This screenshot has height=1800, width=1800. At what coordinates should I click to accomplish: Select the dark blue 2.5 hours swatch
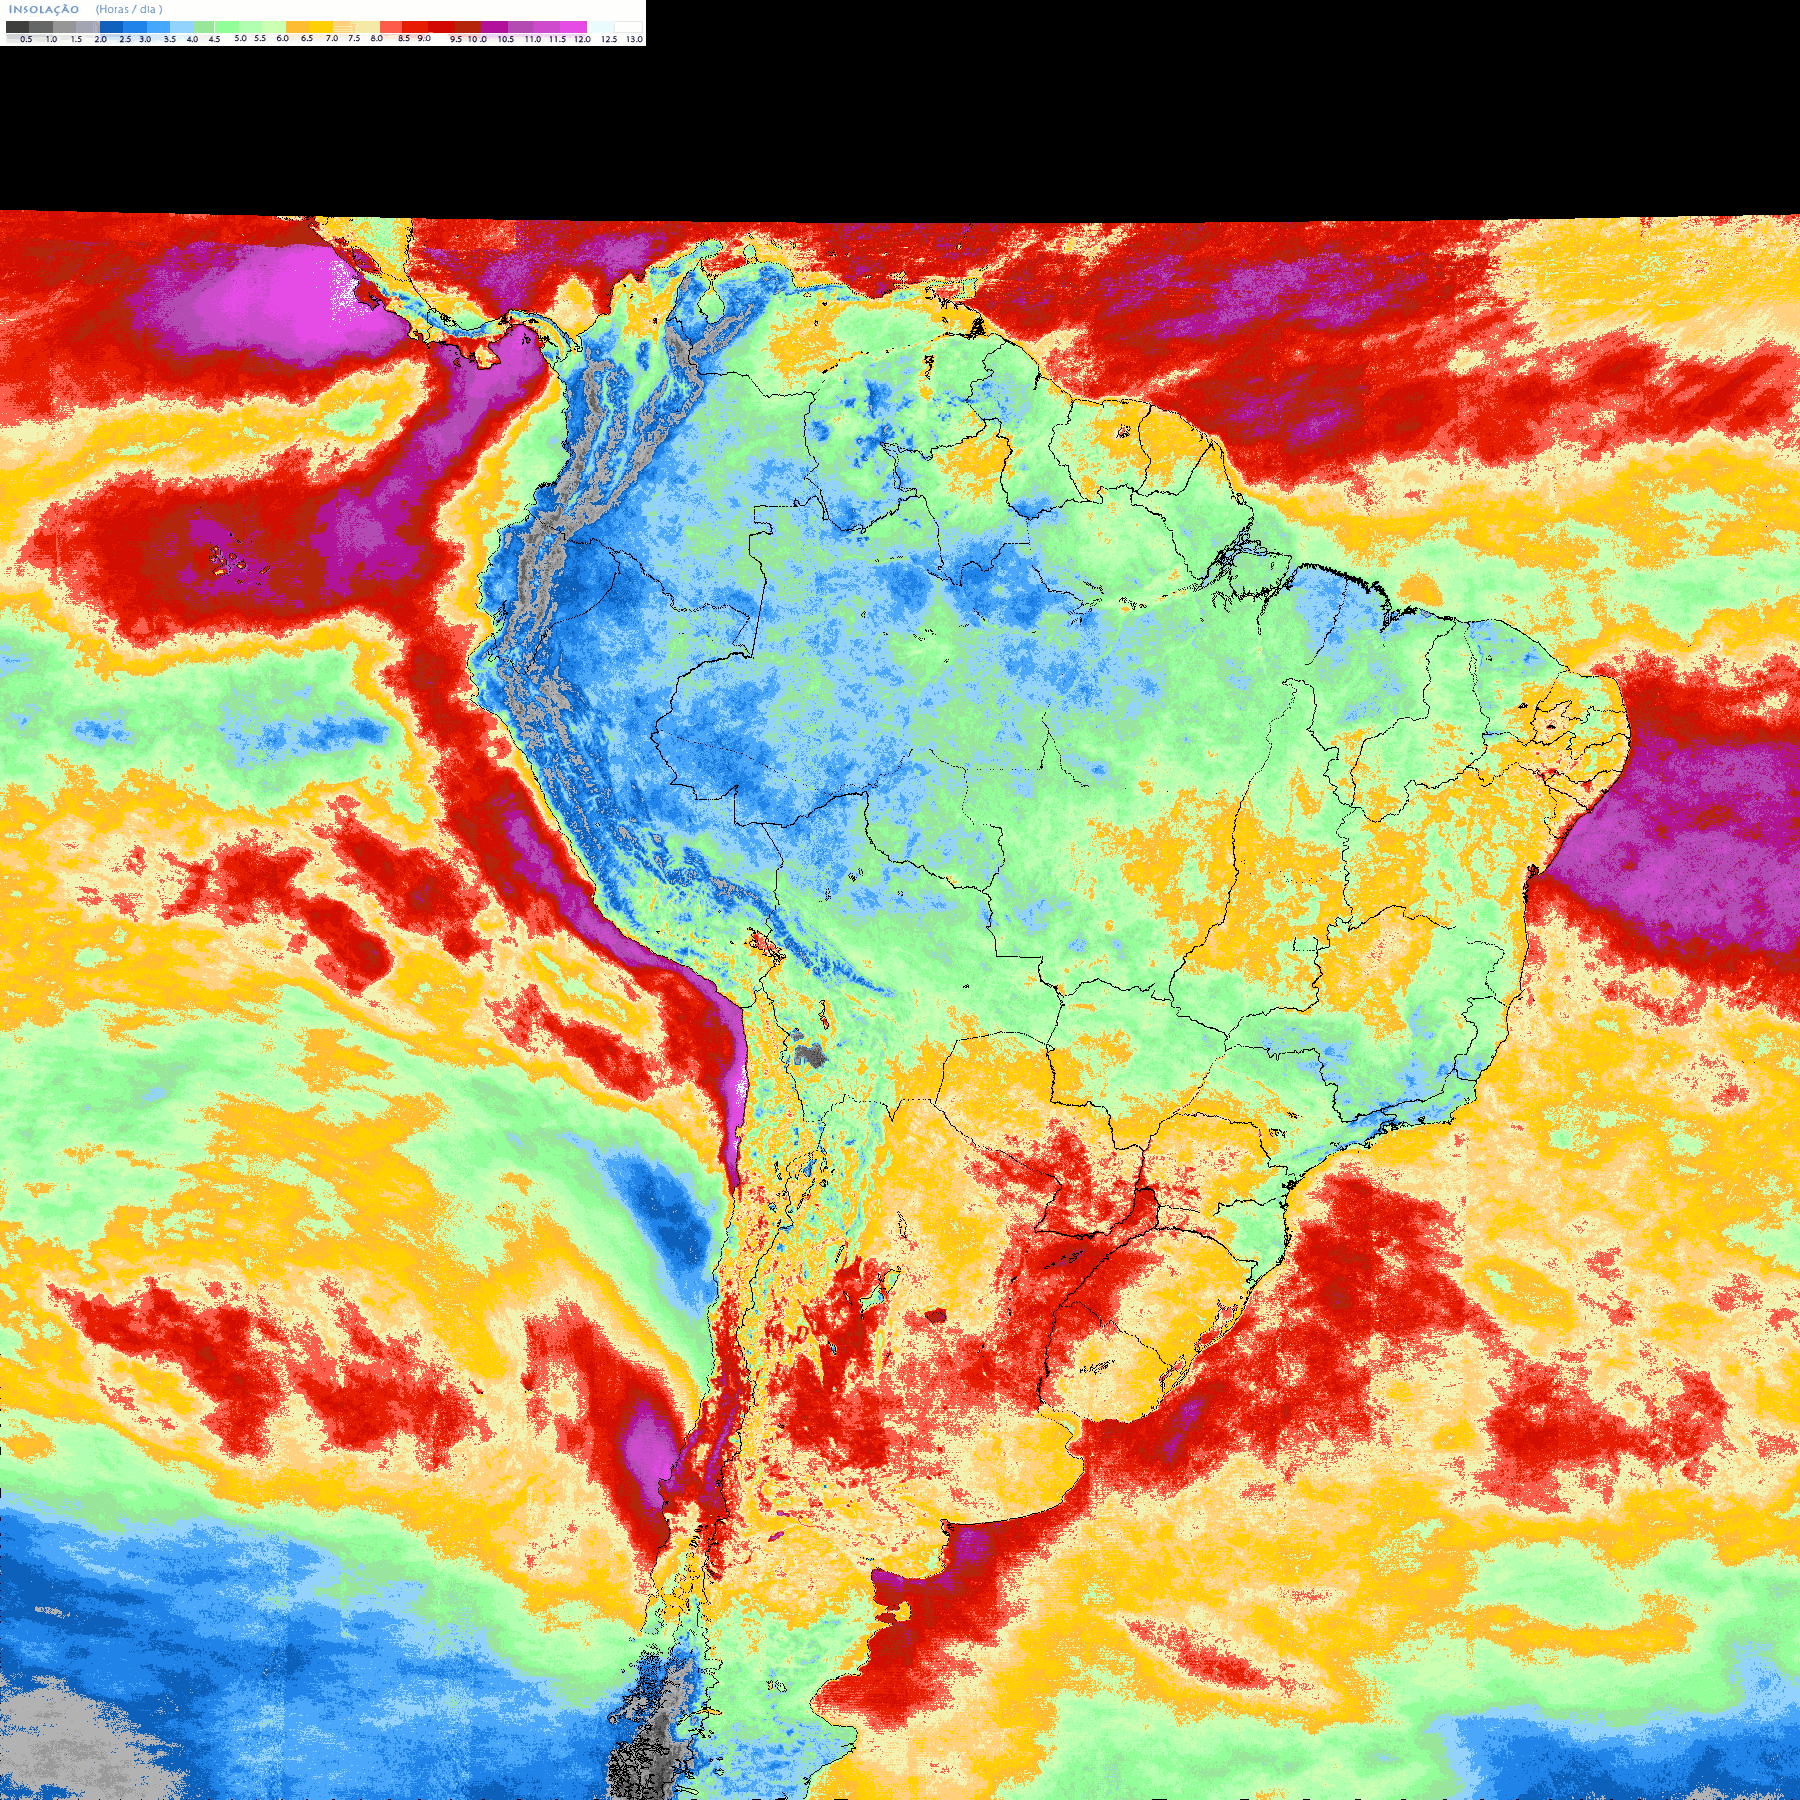(x=111, y=27)
